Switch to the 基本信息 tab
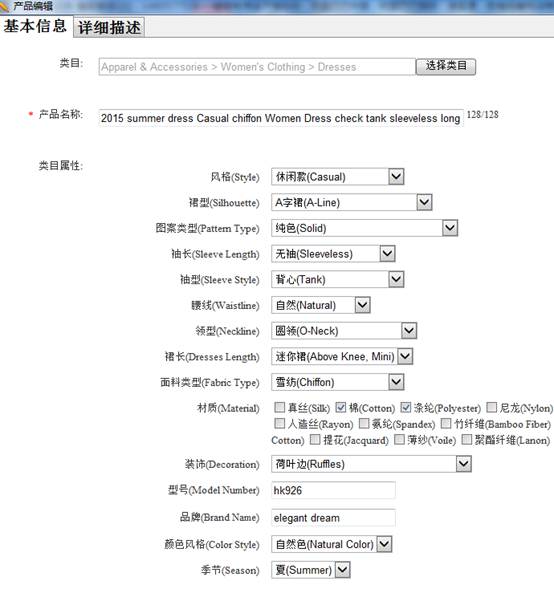Image resolution: width=554 pixels, height=593 pixels. coord(35,26)
